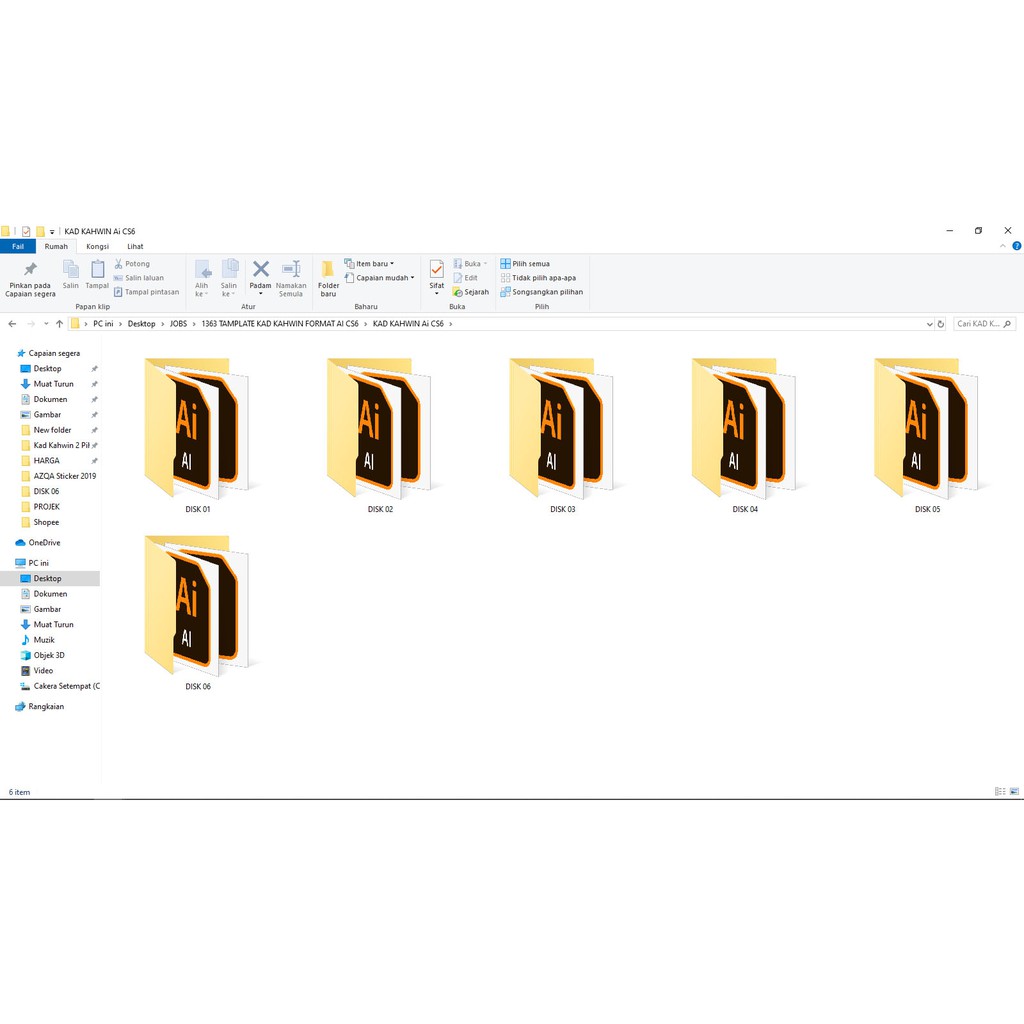Viewport: 1024px width, 1024px height.
Task: Refresh the folder with the reload icon
Action: [941, 324]
